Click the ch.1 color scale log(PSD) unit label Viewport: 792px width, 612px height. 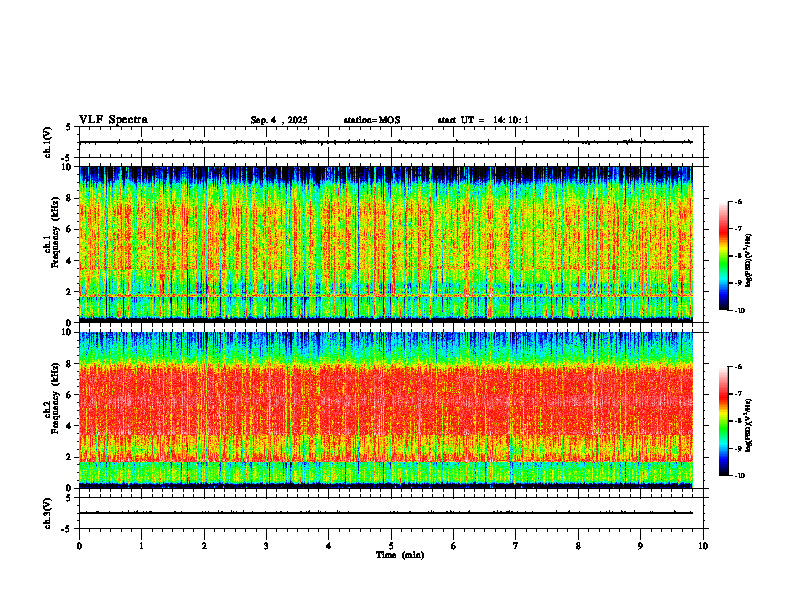749,260
